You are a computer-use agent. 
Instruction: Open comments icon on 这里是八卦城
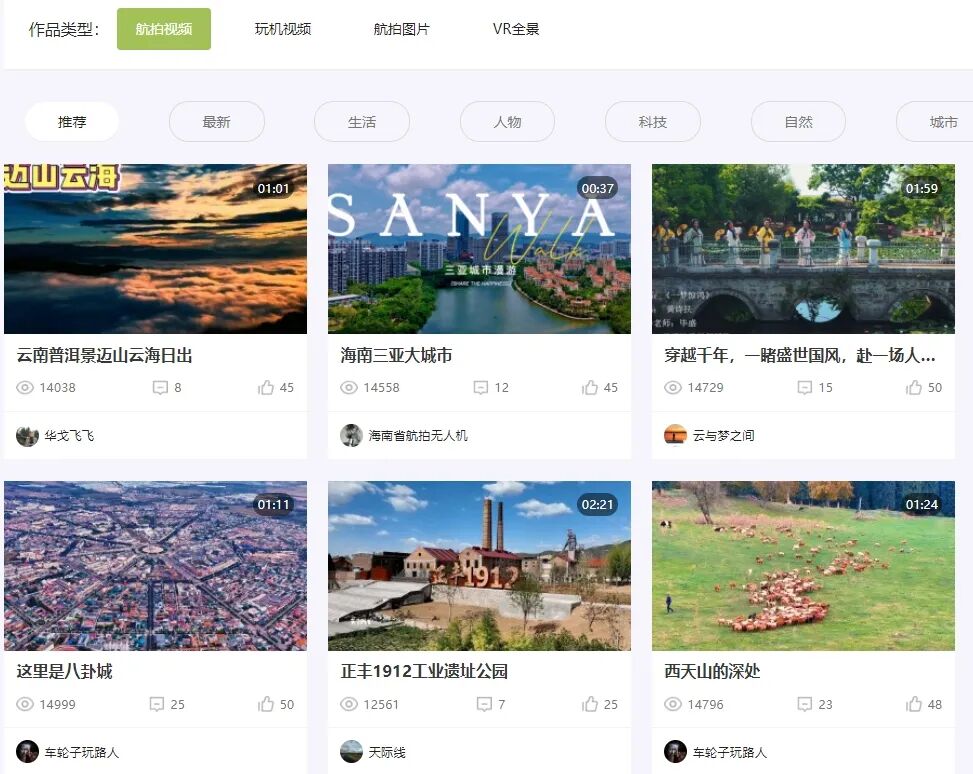(x=157, y=704)
